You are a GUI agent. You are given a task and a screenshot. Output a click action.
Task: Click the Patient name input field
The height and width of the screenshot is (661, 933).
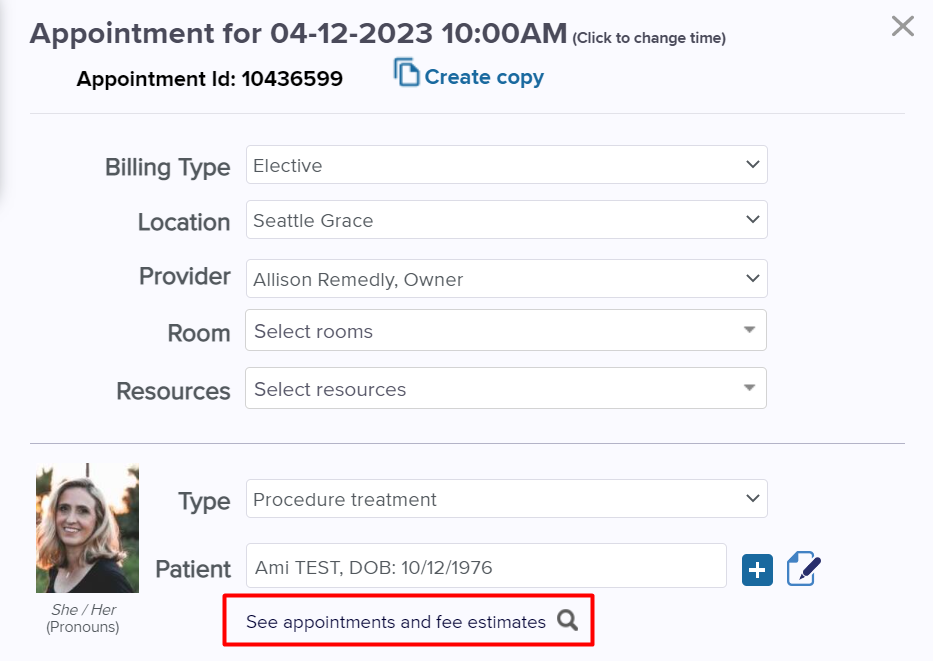[486, 566]
